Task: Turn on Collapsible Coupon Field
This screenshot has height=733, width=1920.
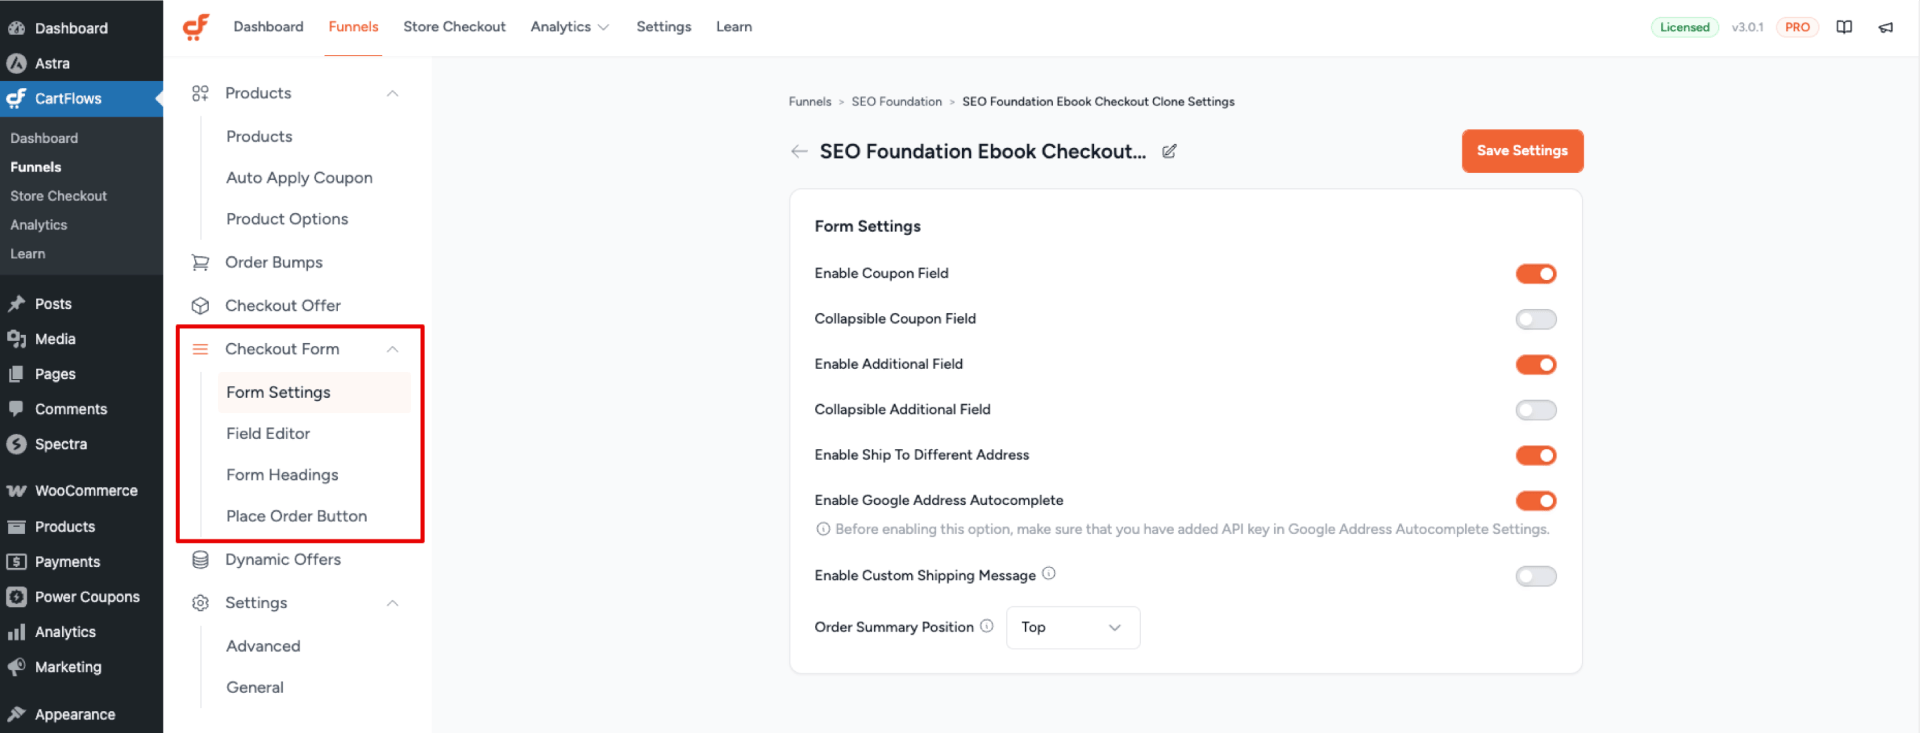Action: [x=1536, y=319]
